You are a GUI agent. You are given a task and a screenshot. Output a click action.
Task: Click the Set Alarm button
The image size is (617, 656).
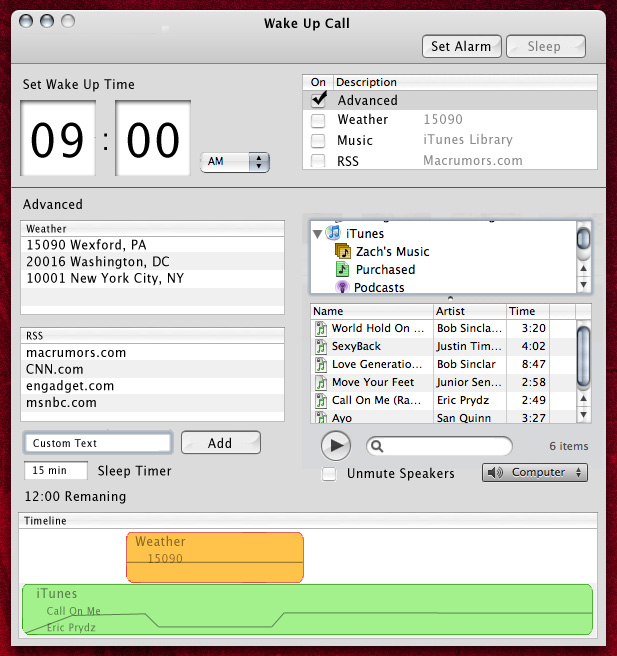pos(461,46)
